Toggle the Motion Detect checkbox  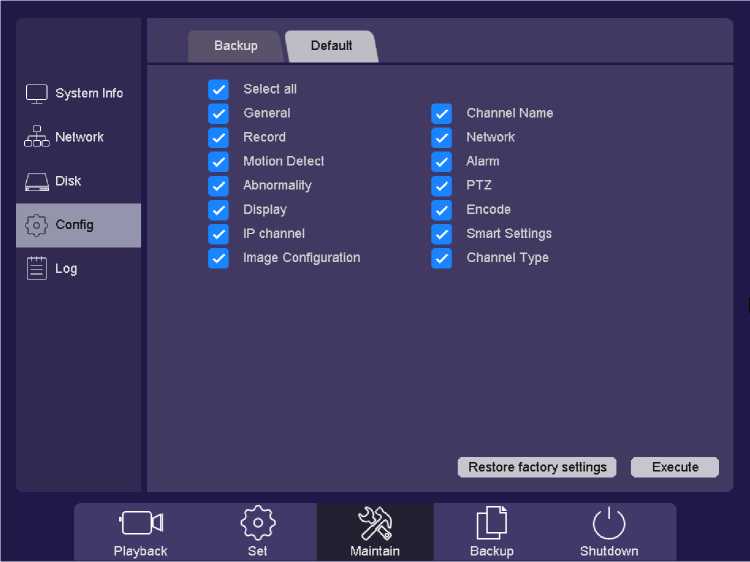(x=218, y=161)
